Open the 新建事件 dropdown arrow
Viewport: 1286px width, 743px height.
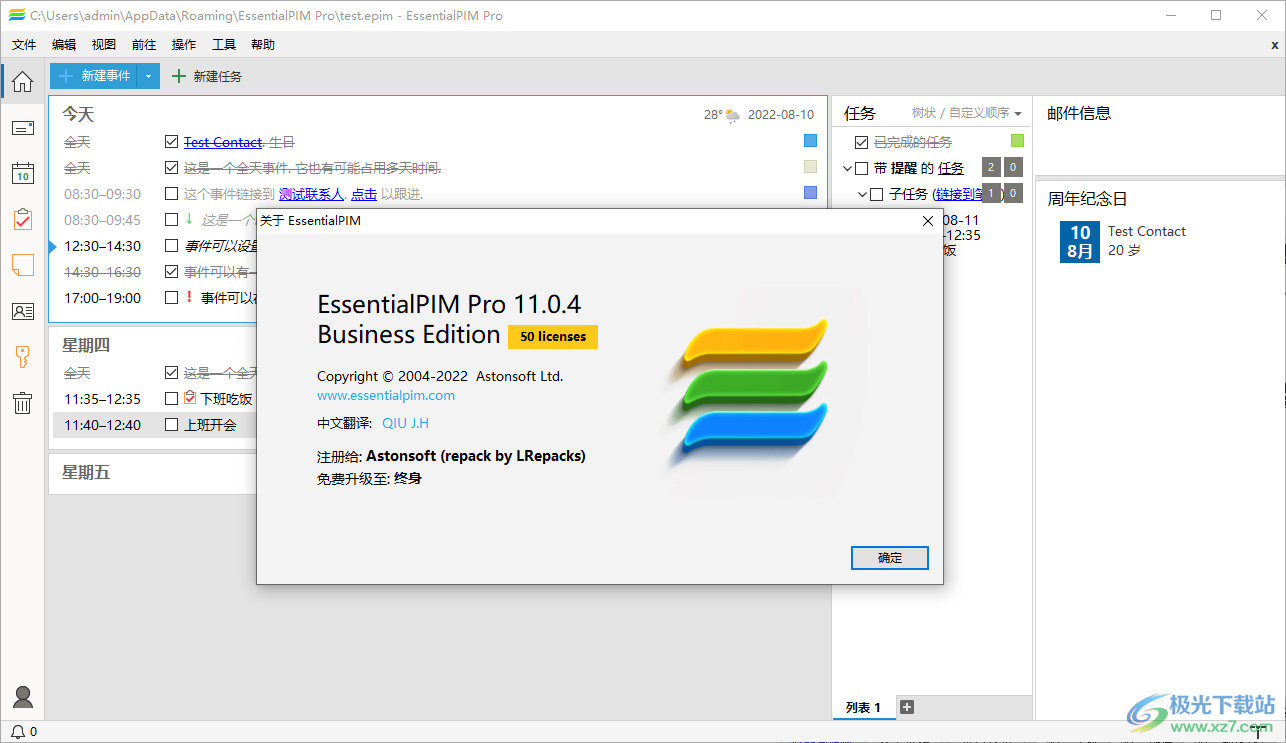click(x=148, y=76)
